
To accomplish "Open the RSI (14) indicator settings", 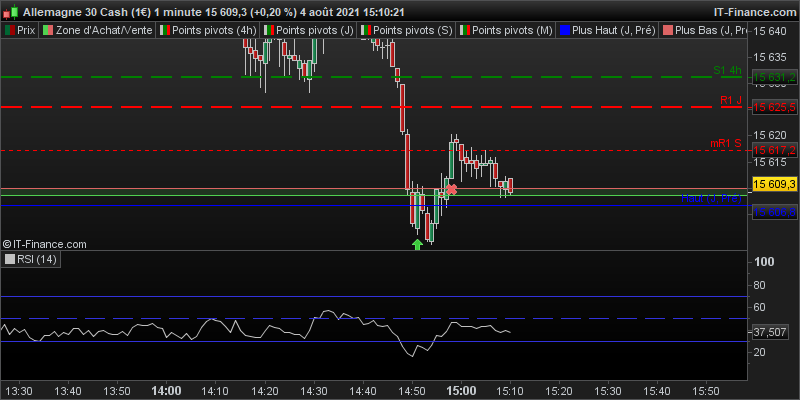I will [31, 260].
